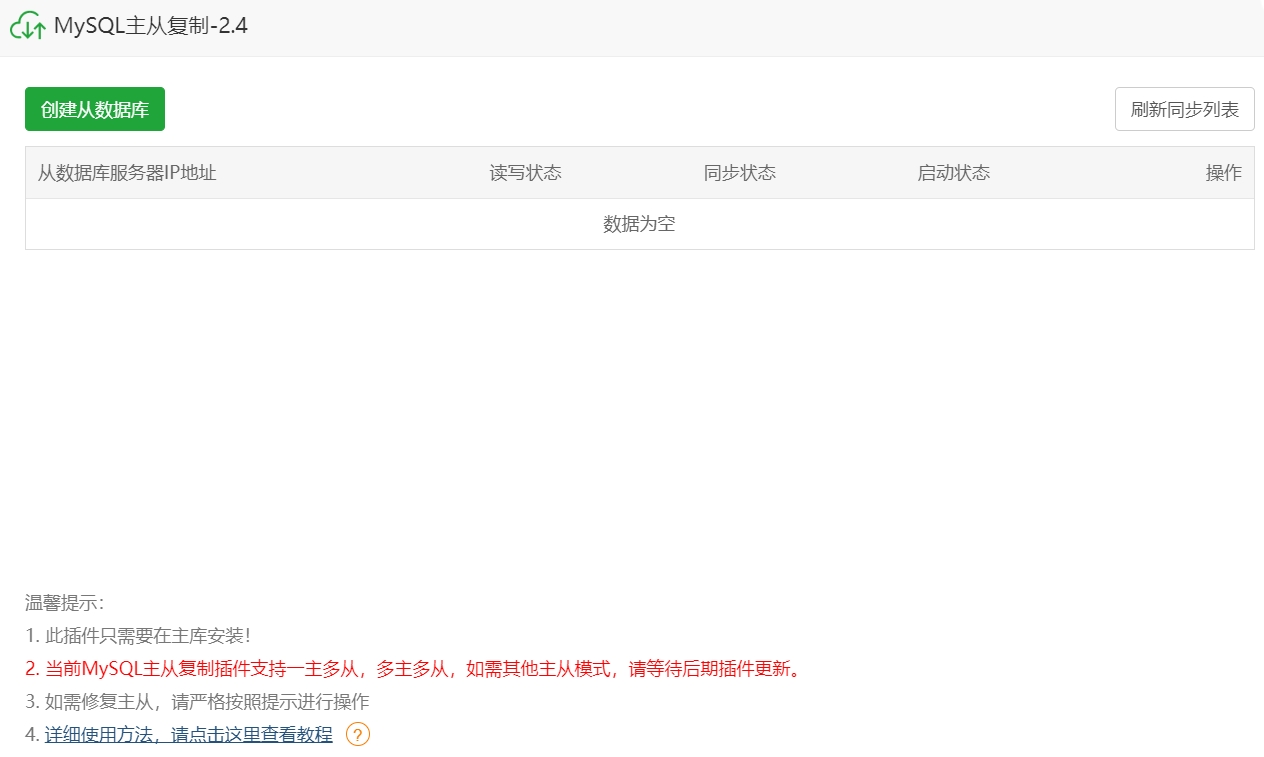The image size is (1264, 757).
Task: Click the 同步状态 column header
Action: coord(740,172)
